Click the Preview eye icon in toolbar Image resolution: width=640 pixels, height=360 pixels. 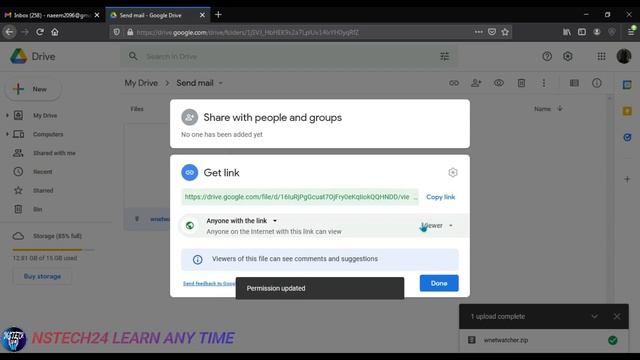tap(499, 83)
